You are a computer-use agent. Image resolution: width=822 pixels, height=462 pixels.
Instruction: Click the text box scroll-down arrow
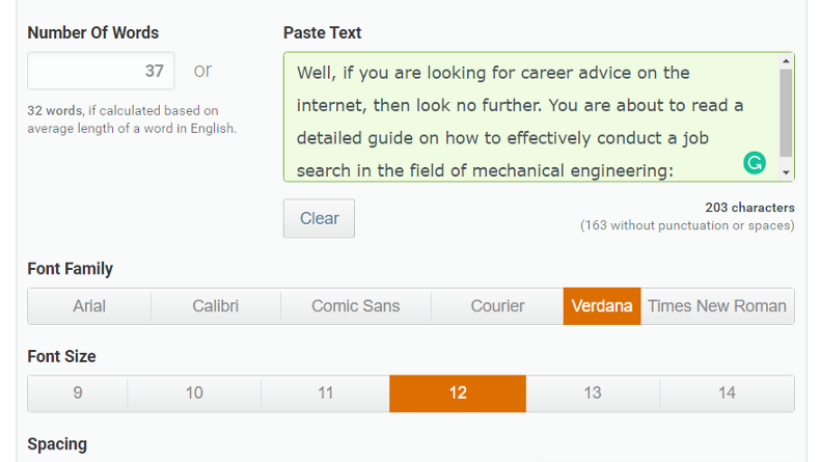coord(787,173)
